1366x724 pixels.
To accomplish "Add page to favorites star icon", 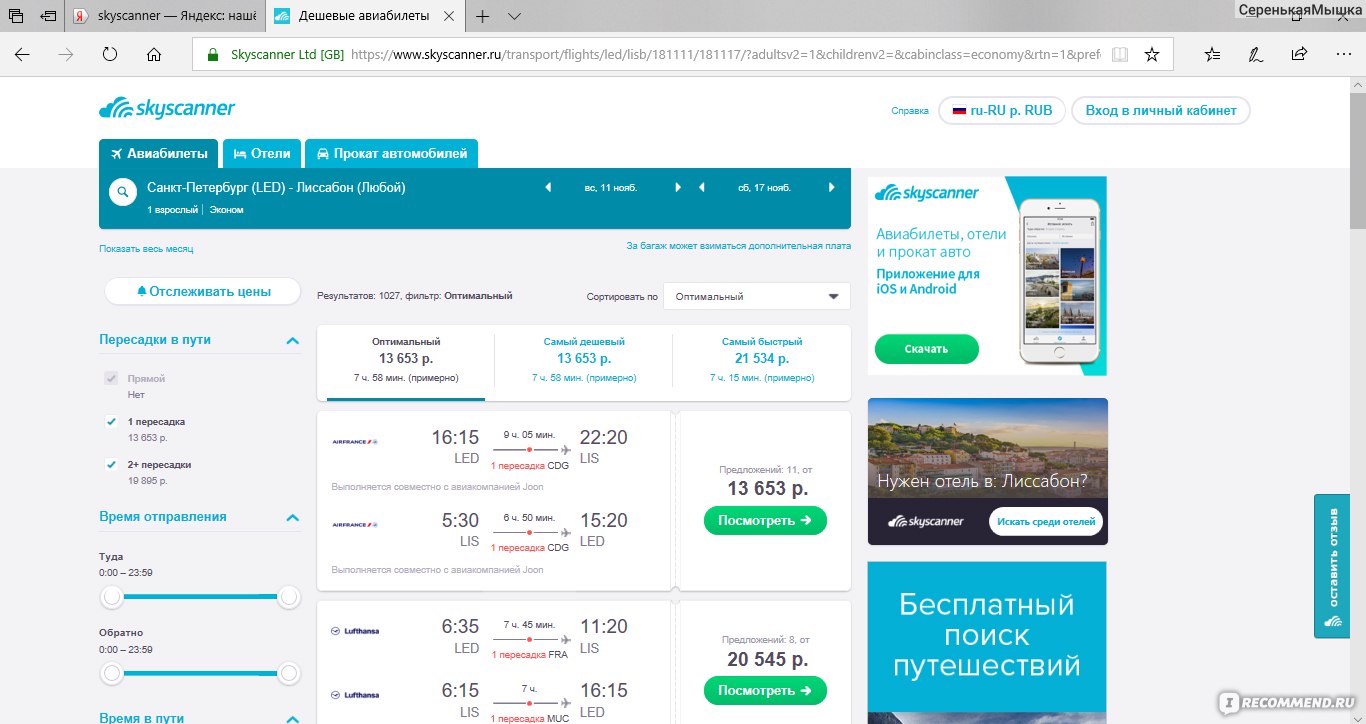I will 1152,54.
